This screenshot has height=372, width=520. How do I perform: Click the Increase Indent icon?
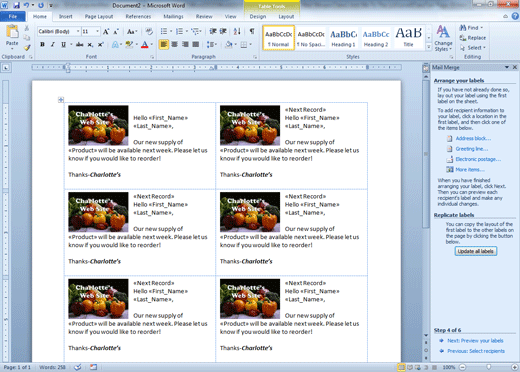(223, 31)
